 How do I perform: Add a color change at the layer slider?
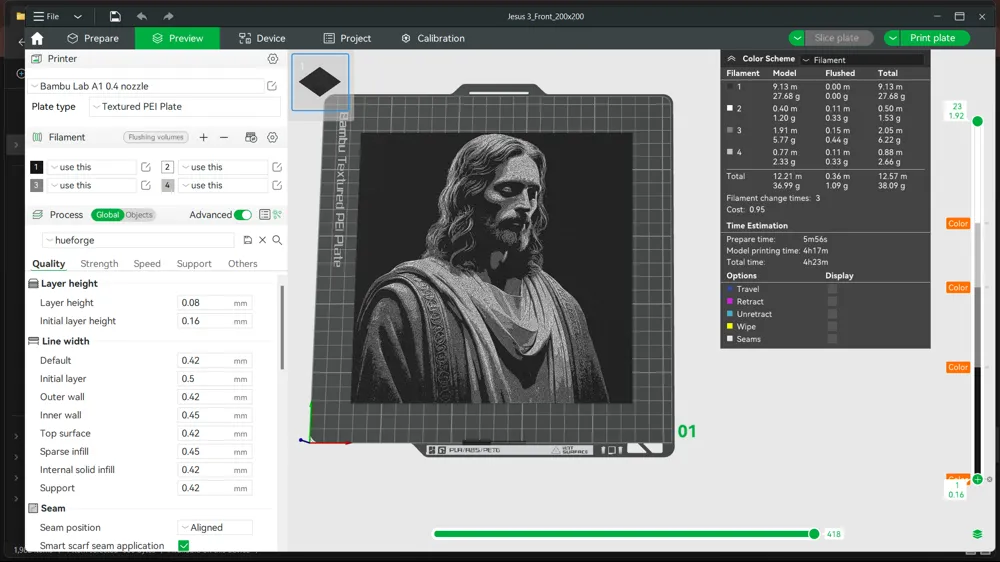pos(977,479)
